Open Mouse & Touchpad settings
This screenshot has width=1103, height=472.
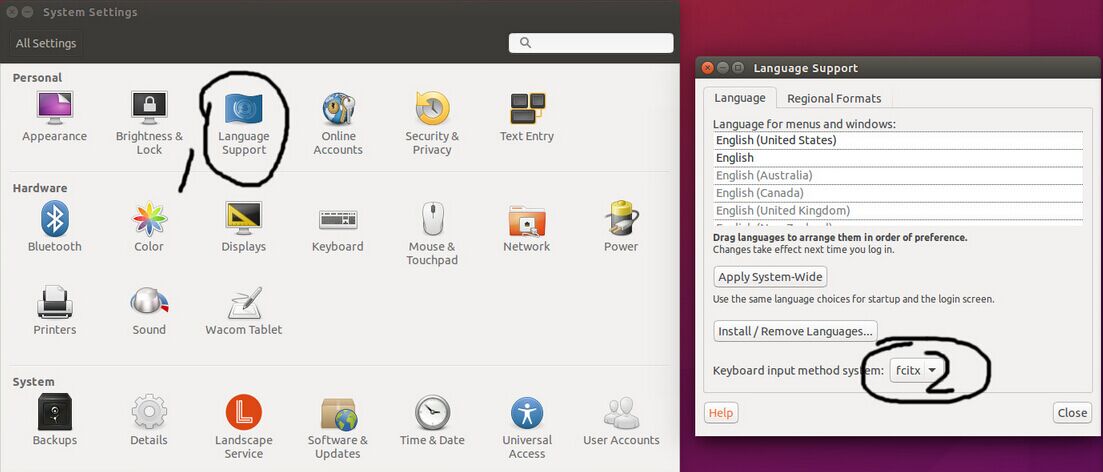(x=432, y=234)
